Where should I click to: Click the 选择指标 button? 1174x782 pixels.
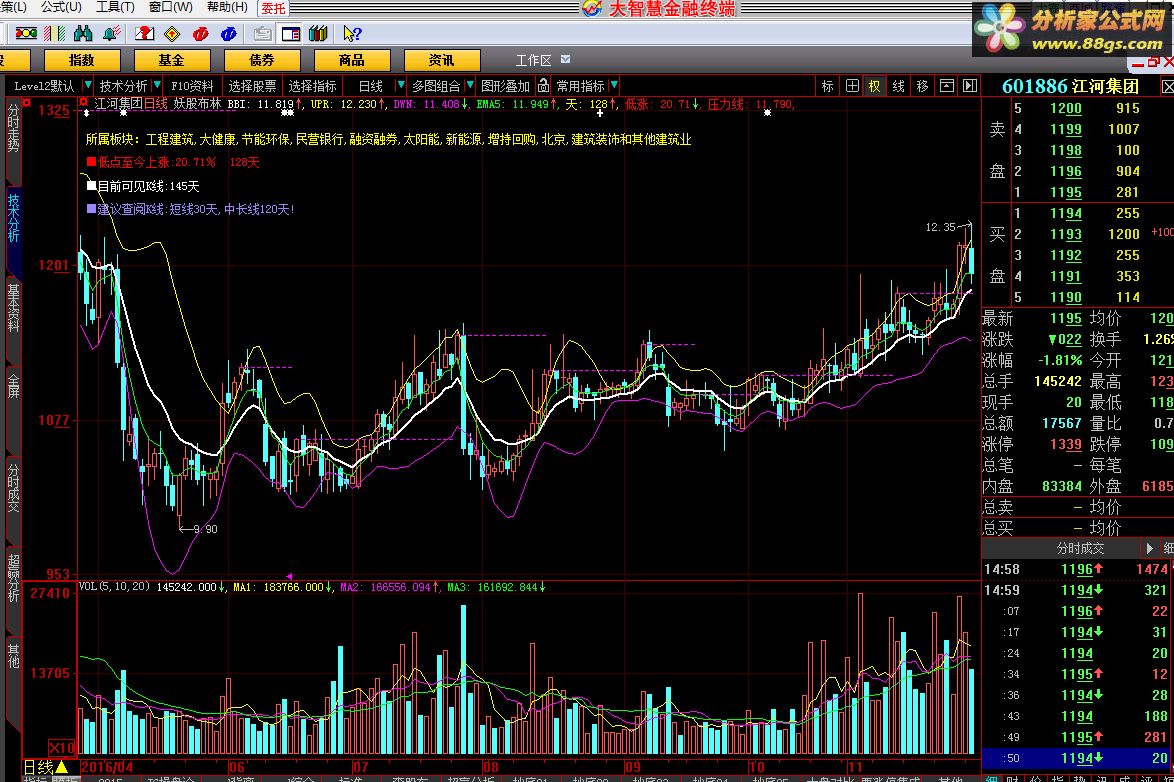pyautogui.click(x=312, y=85)
